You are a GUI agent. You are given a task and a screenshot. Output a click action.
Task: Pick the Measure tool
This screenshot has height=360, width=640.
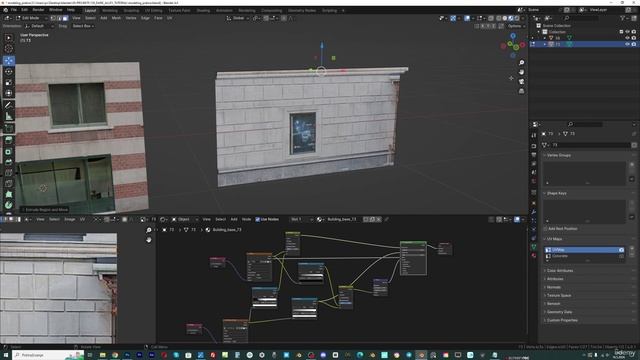click(9, 117)
